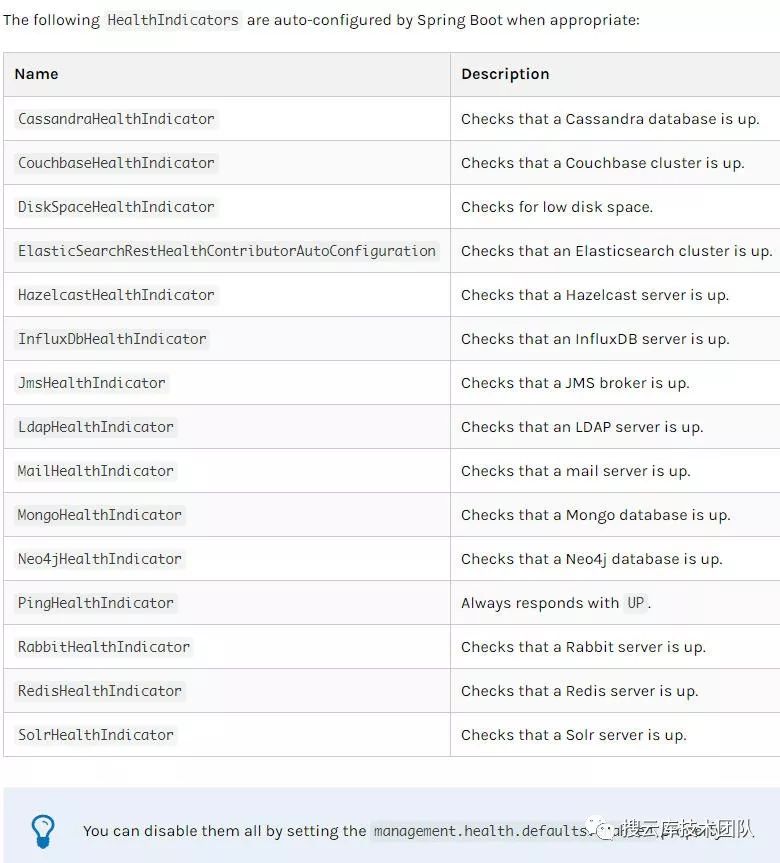Screen dimensions: 780x863
Task: Click 'Checks that a JMS broker is up.'
Action: pyautogui.click(x=575, y=384)
